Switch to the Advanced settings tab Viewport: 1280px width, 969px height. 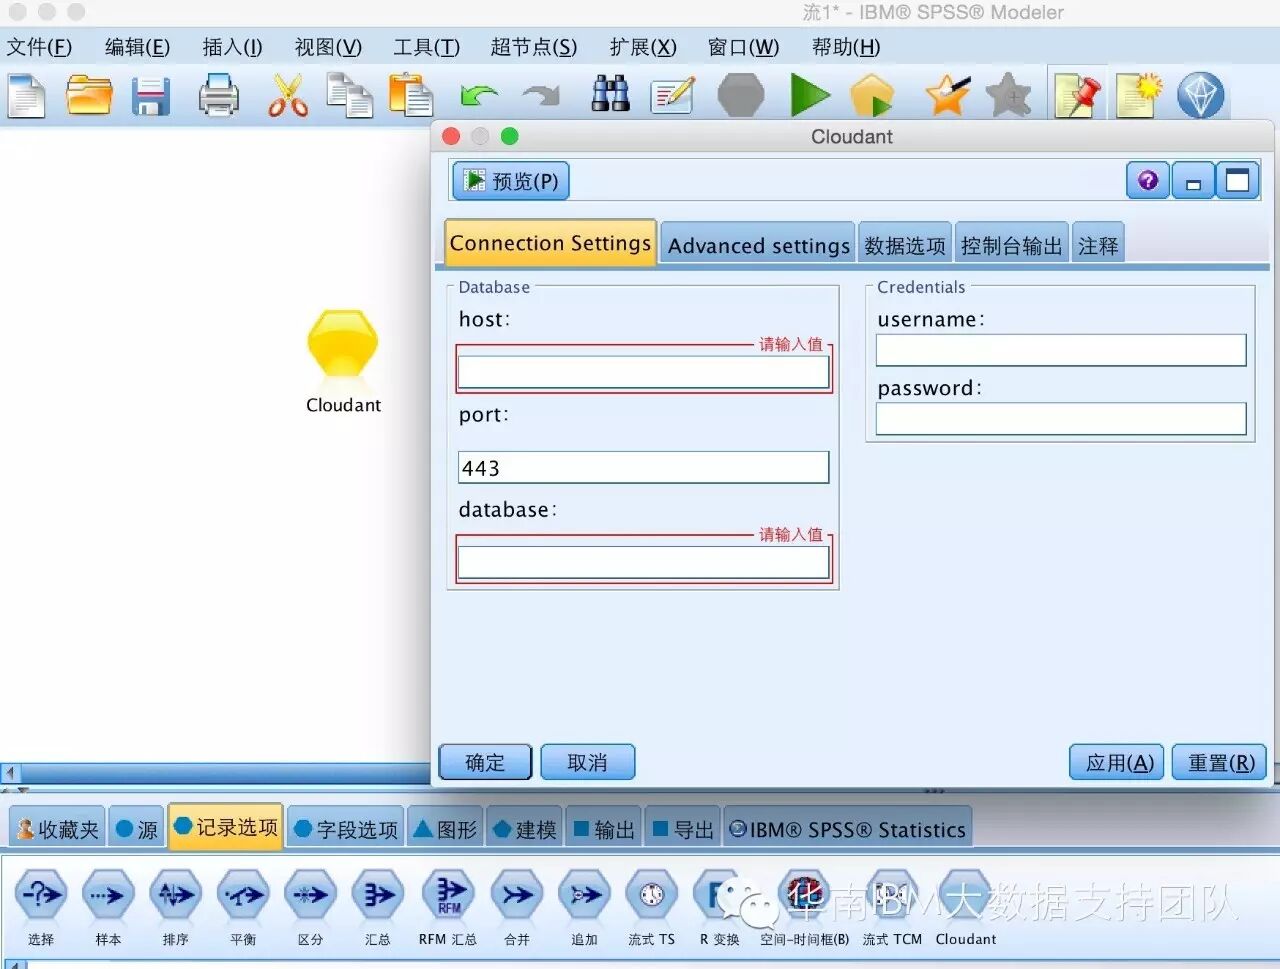tap(758, 245)
